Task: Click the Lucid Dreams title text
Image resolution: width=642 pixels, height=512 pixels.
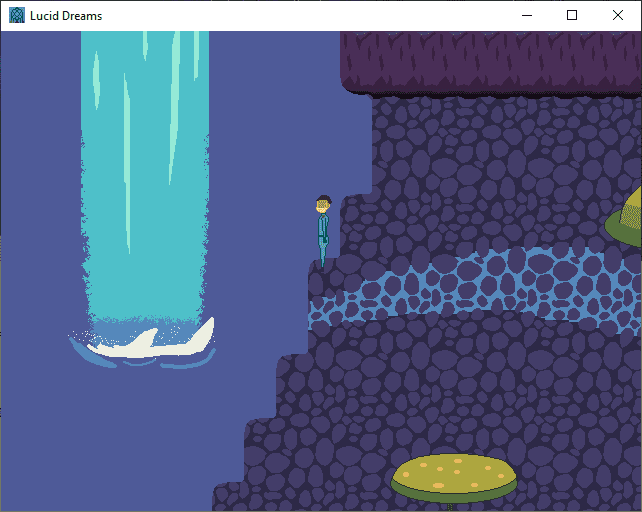Action: pyautogui.click(x=66, y=16)
